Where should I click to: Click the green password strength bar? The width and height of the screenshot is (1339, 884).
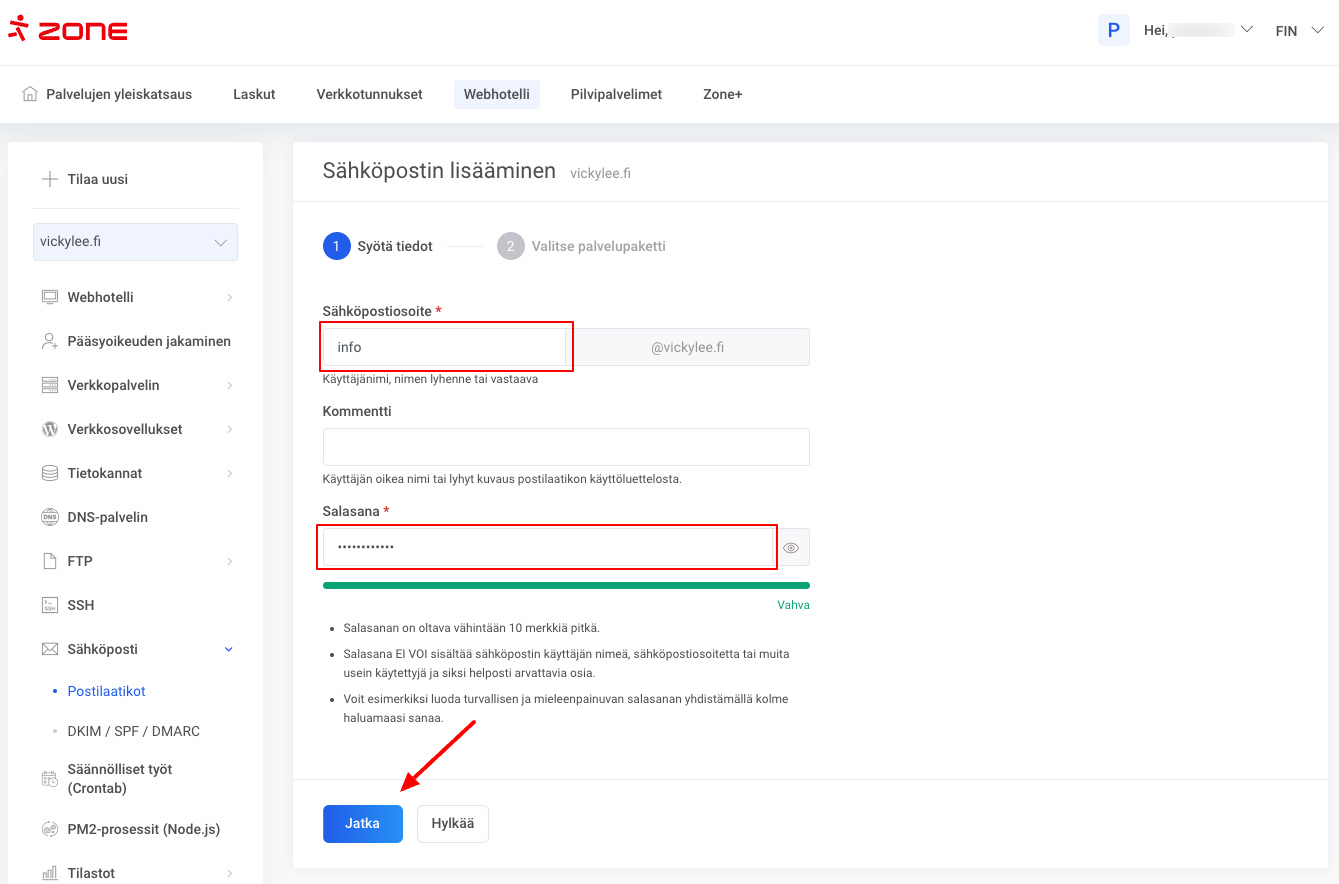coord(566,585)
